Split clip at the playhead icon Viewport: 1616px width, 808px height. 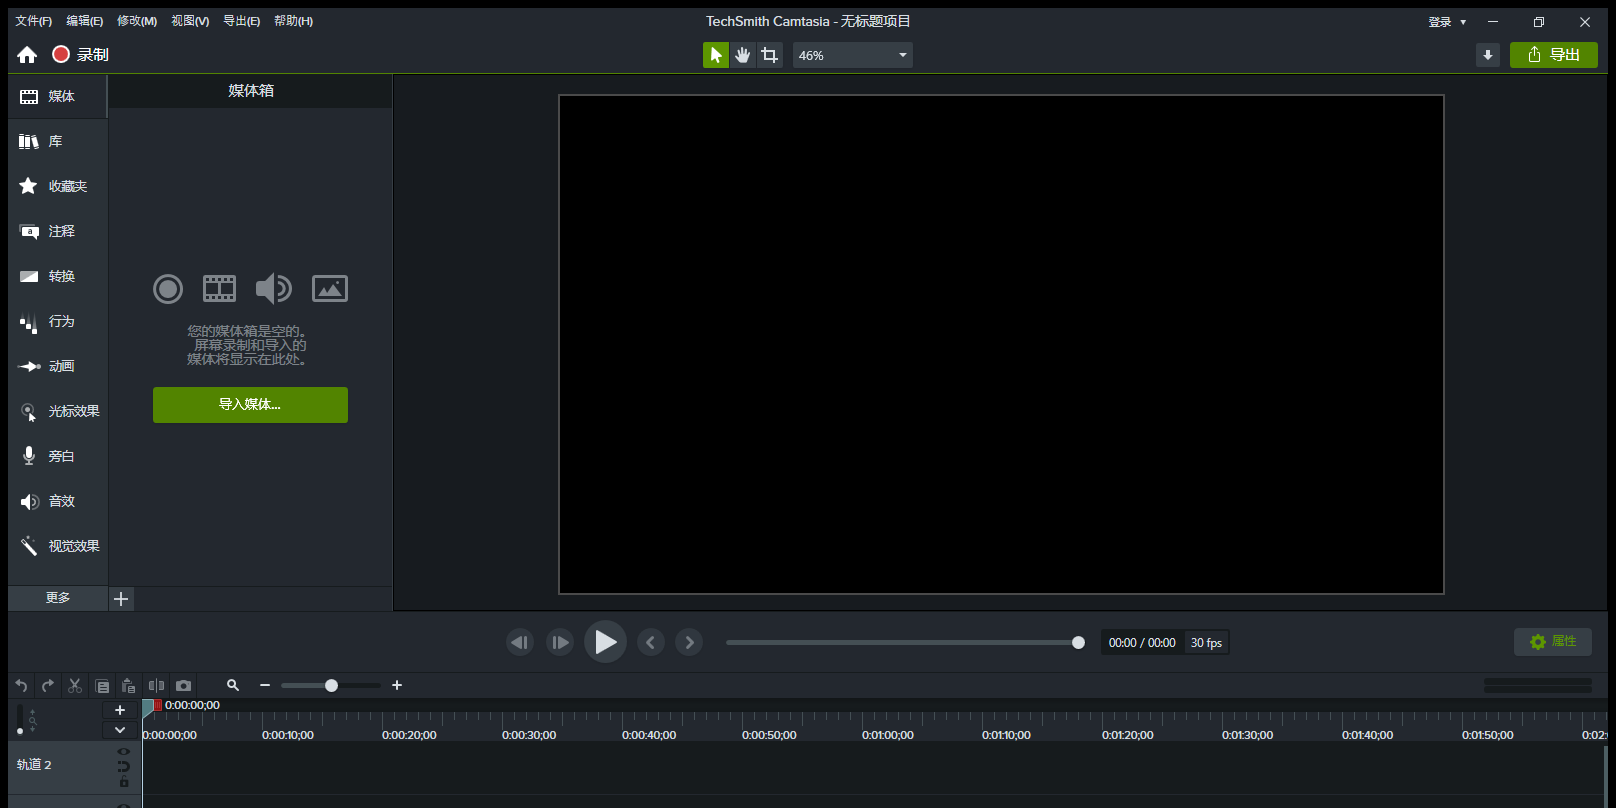tap(156, 686)
